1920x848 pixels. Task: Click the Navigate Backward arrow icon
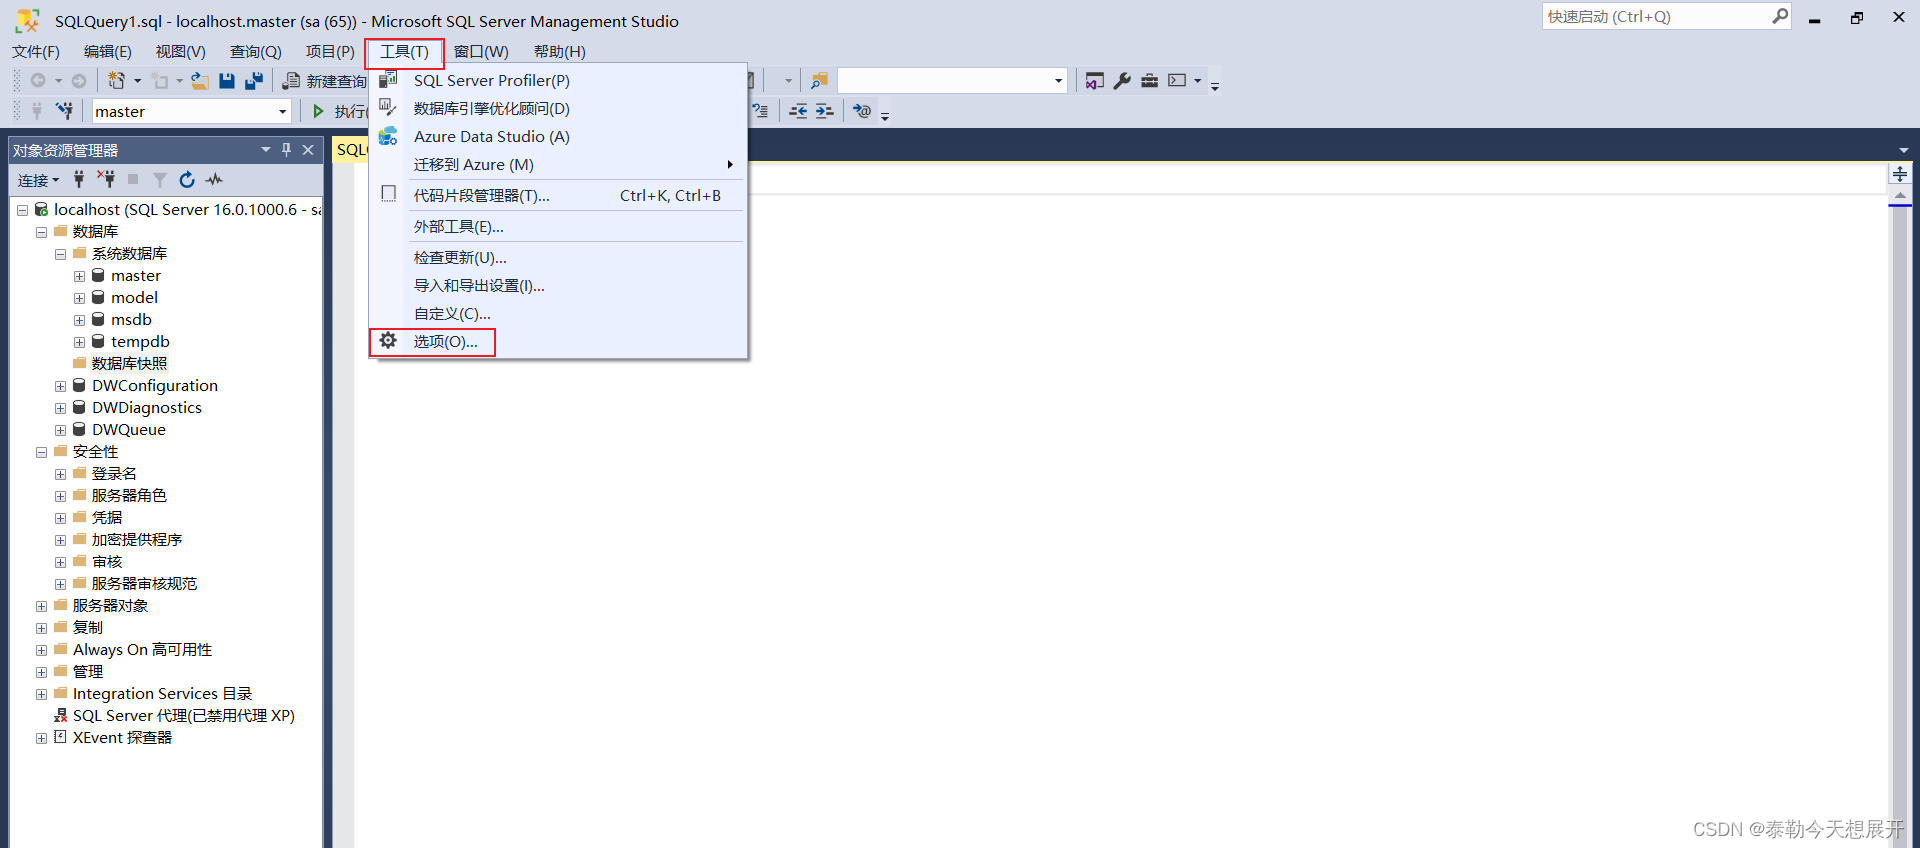pos(38,81)
